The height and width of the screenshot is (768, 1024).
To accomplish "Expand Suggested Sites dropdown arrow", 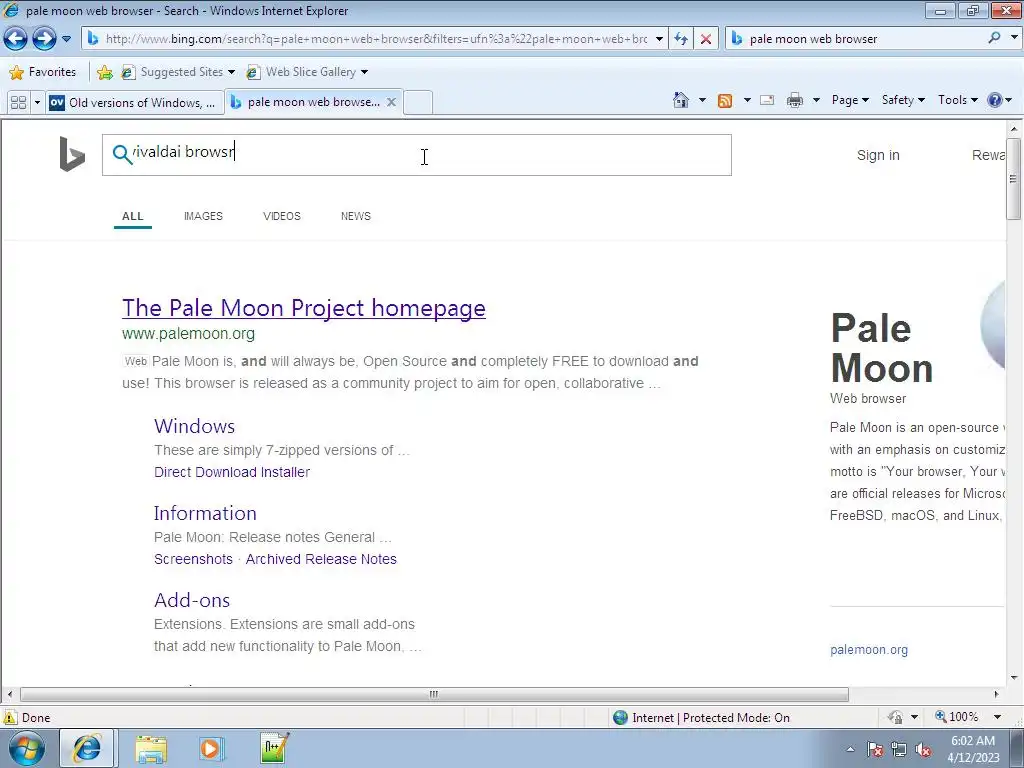I will [x=231, y=72].
